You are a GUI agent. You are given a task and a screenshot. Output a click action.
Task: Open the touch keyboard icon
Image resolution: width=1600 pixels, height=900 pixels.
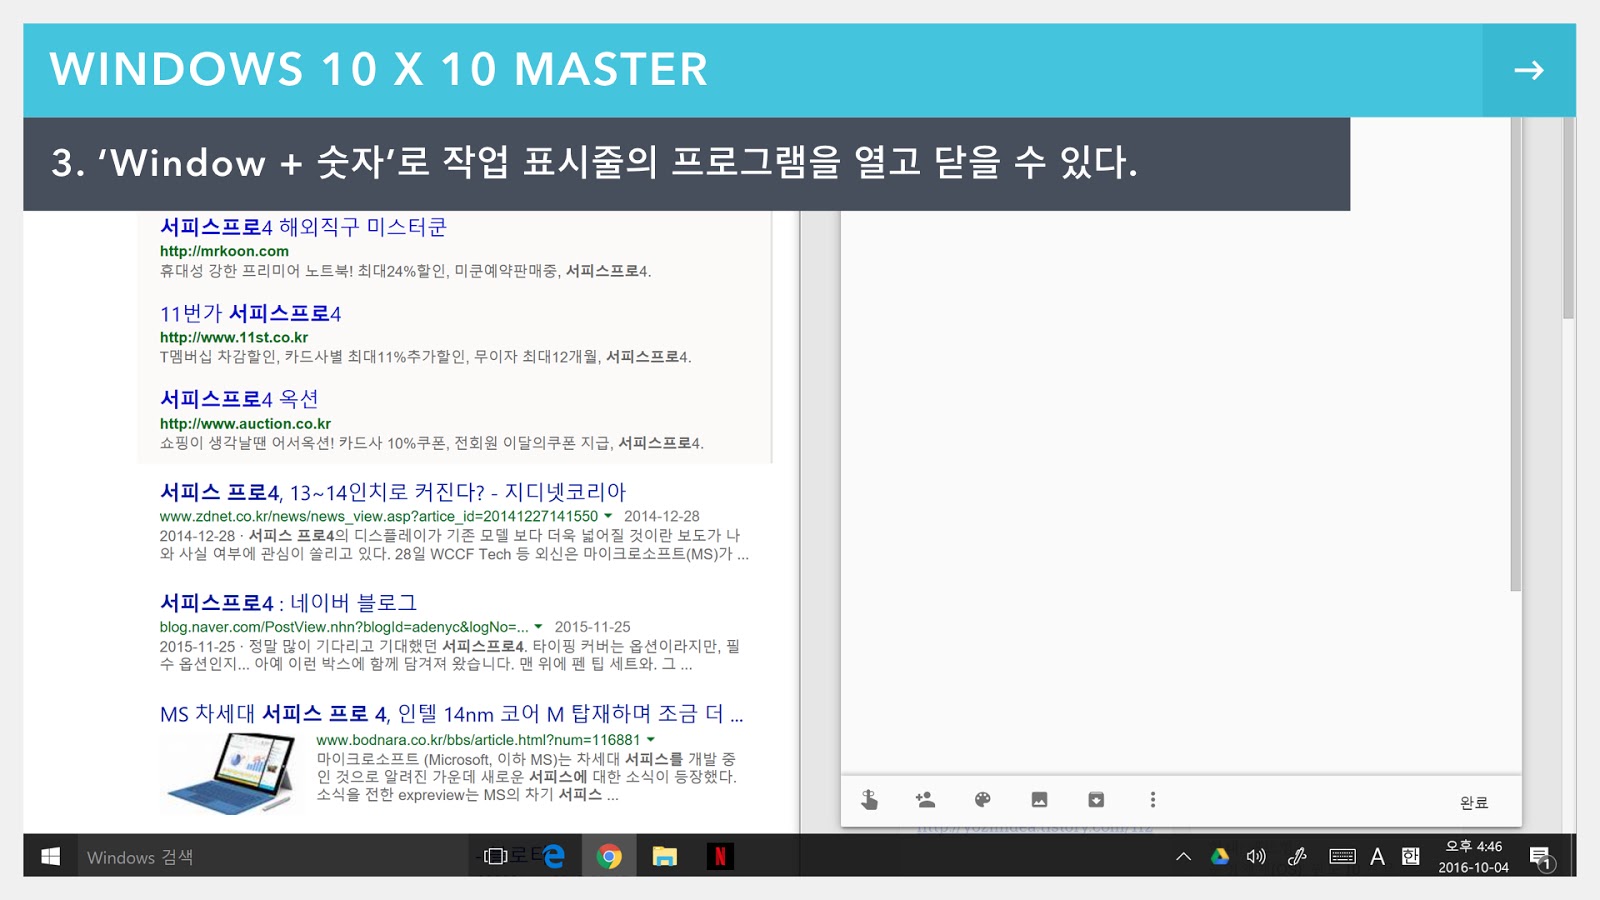(x=1342, y=856)
